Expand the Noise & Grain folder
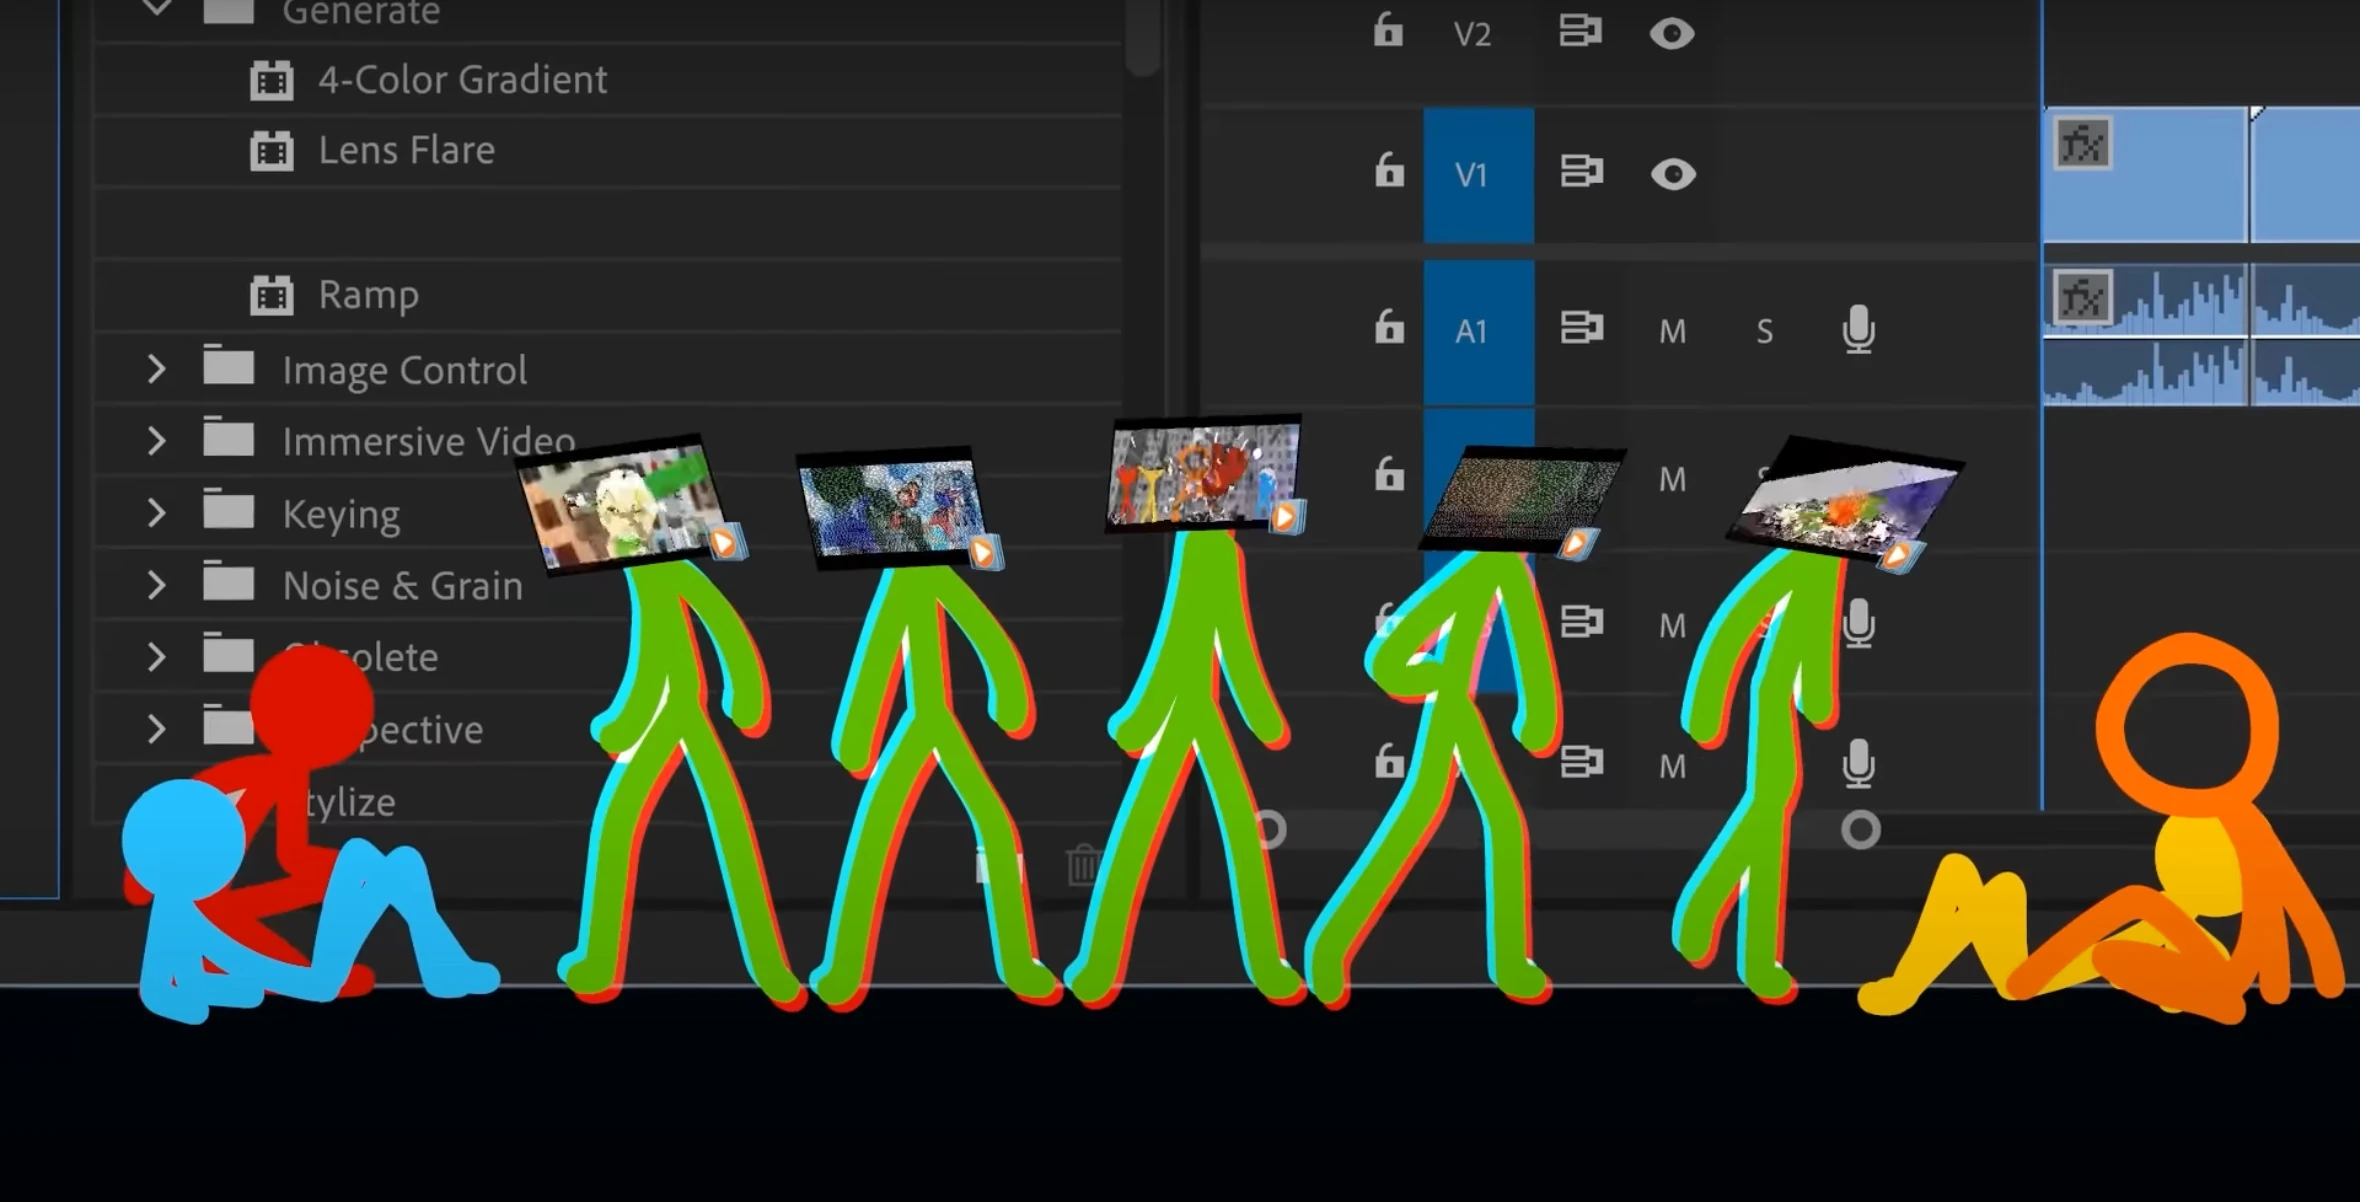The image size is (2360, 1202). point(156,585)
